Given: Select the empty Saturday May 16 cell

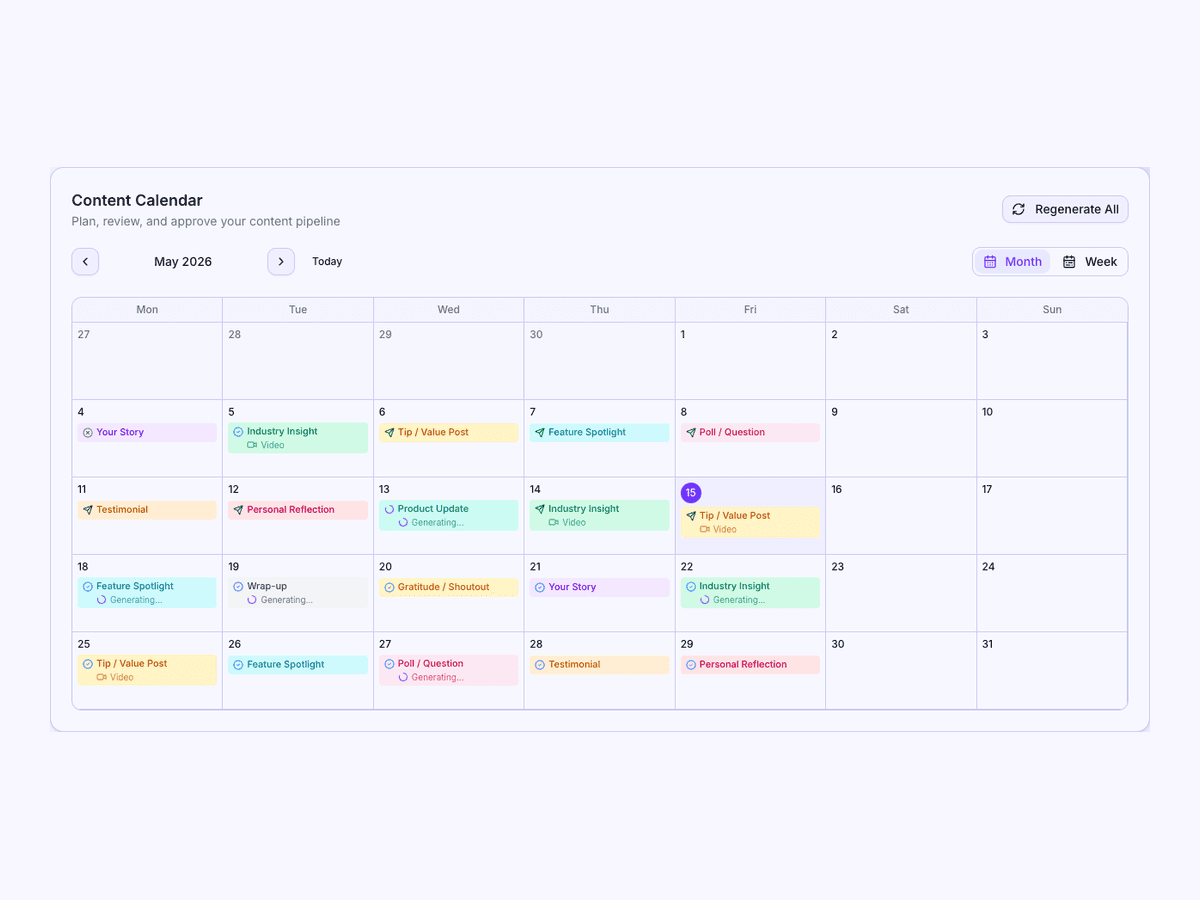Looking at the screenshot, I should click(x=901, y=516).
